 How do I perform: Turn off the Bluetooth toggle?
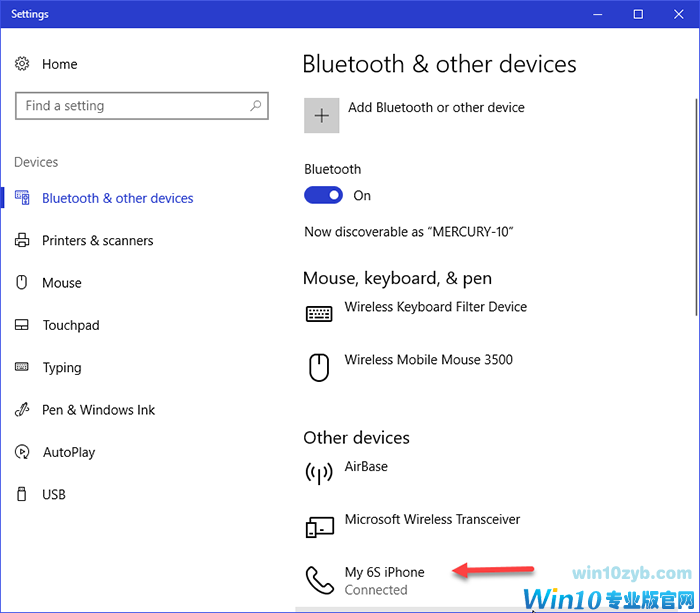point(323,196)
